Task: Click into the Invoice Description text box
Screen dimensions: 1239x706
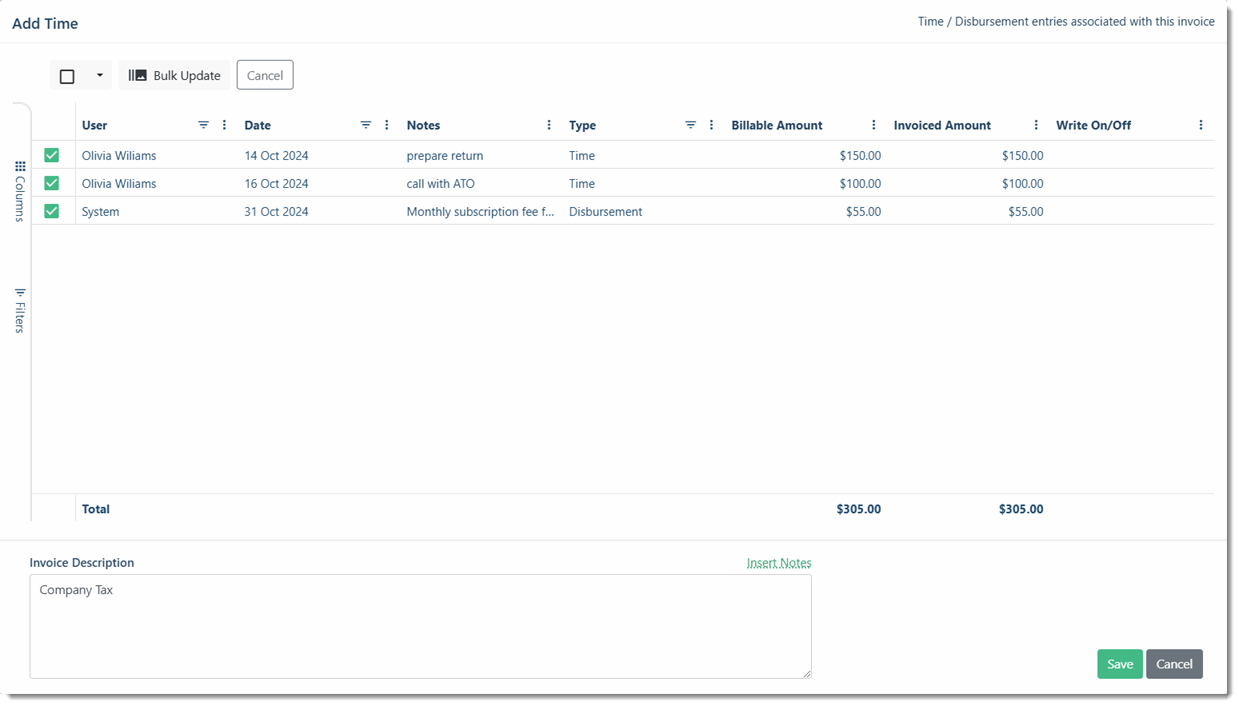Action: pos(420,626)
